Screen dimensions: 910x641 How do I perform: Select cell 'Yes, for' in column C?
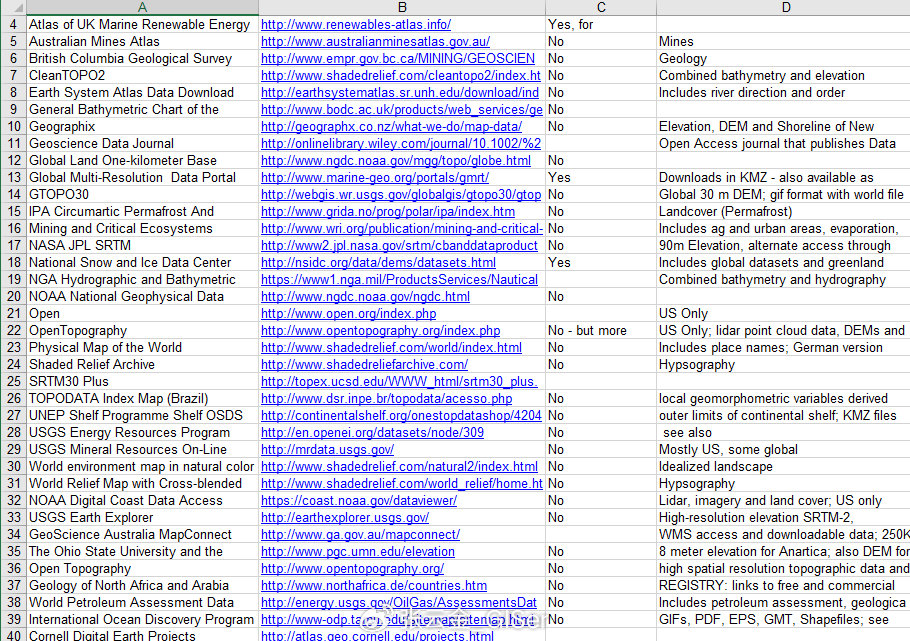click(x=601, y=24)
